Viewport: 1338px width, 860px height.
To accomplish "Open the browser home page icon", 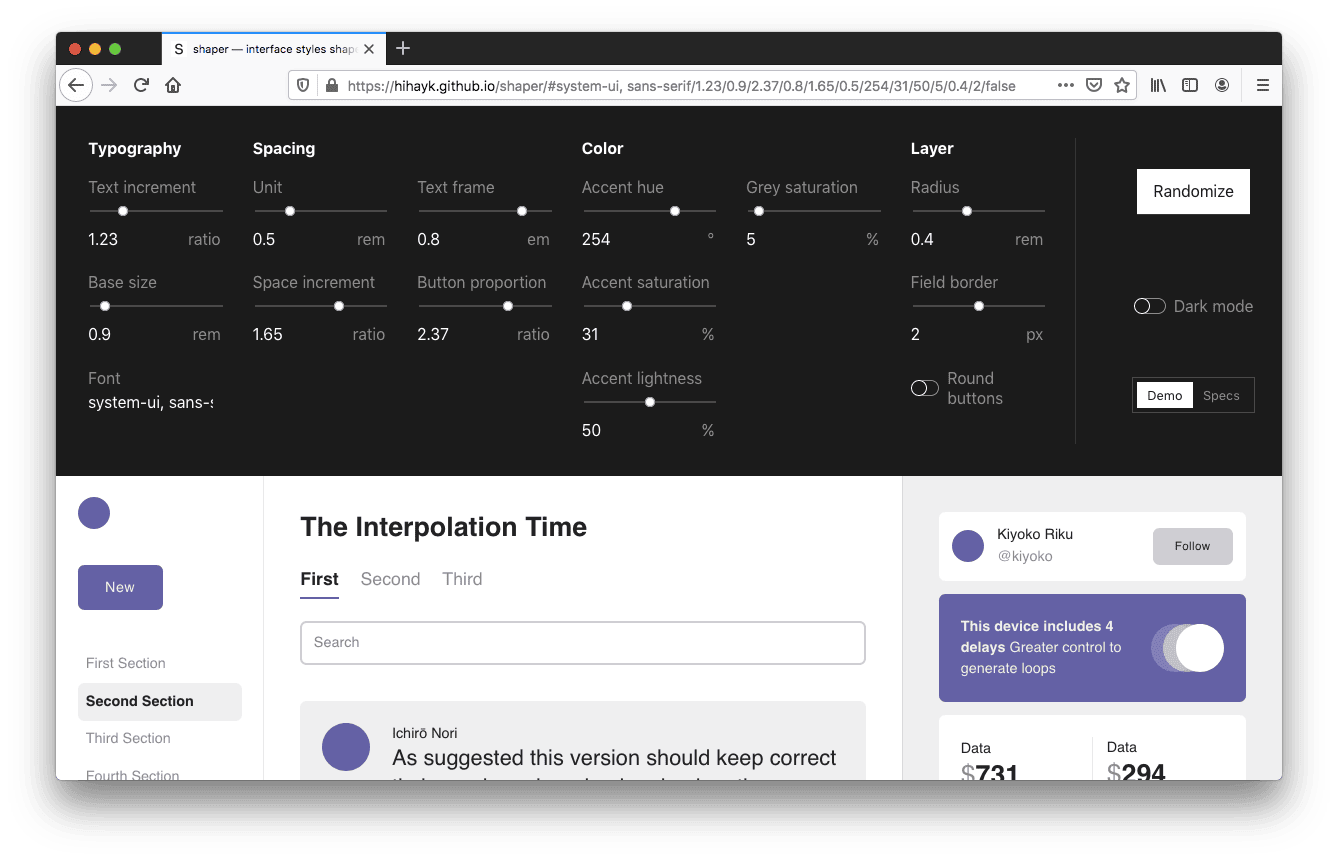I will pyautogui.click(x=173, y=85).
